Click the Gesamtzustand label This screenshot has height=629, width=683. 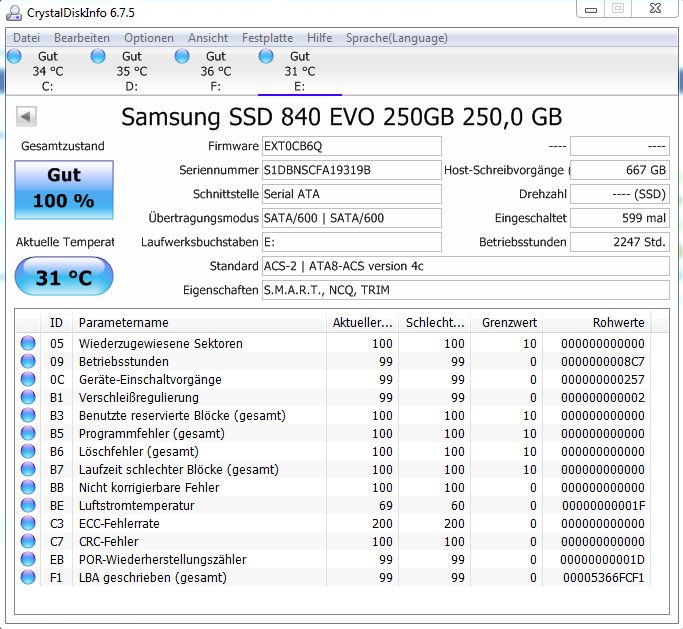pos(63,146)
